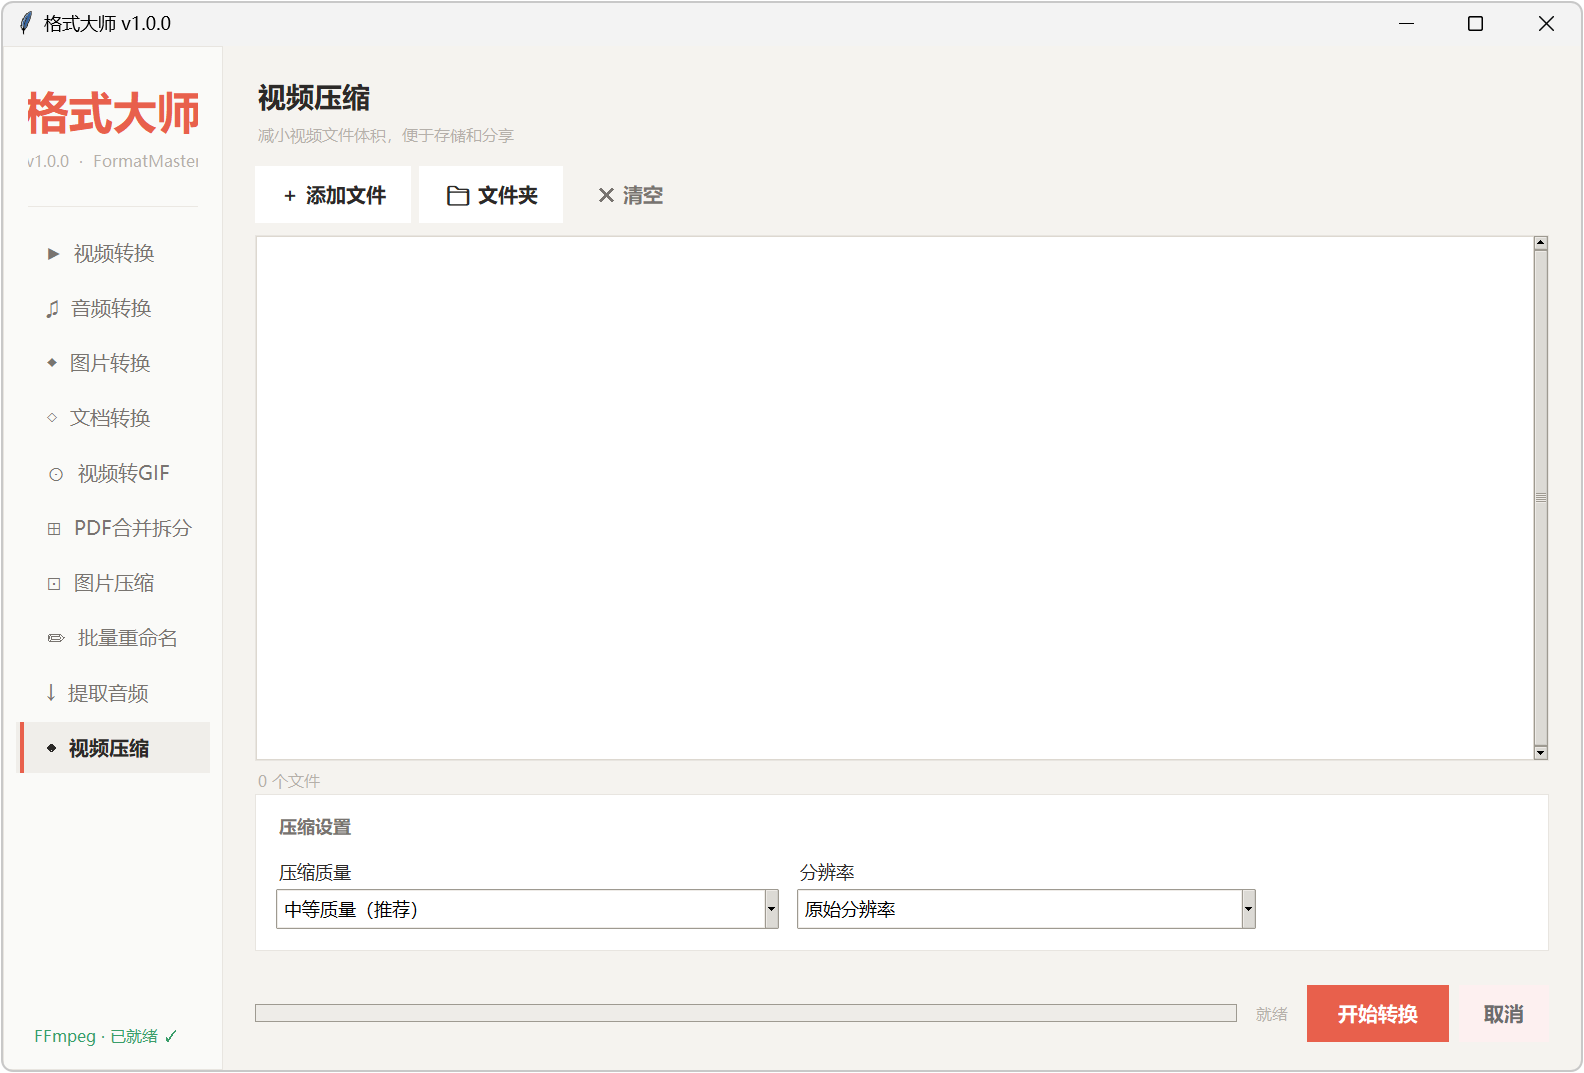This screenshot has width=1584, height=1073.
Task: Go to the 文档转换 page
Action: [115, 418]
